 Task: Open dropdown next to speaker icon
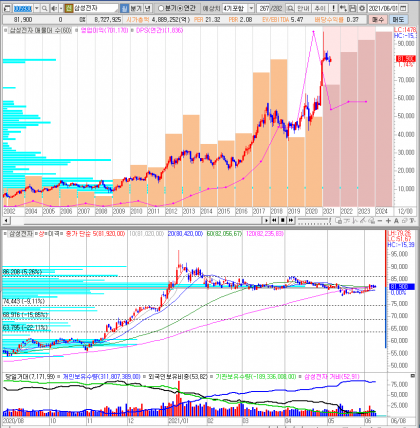point(61,8)
